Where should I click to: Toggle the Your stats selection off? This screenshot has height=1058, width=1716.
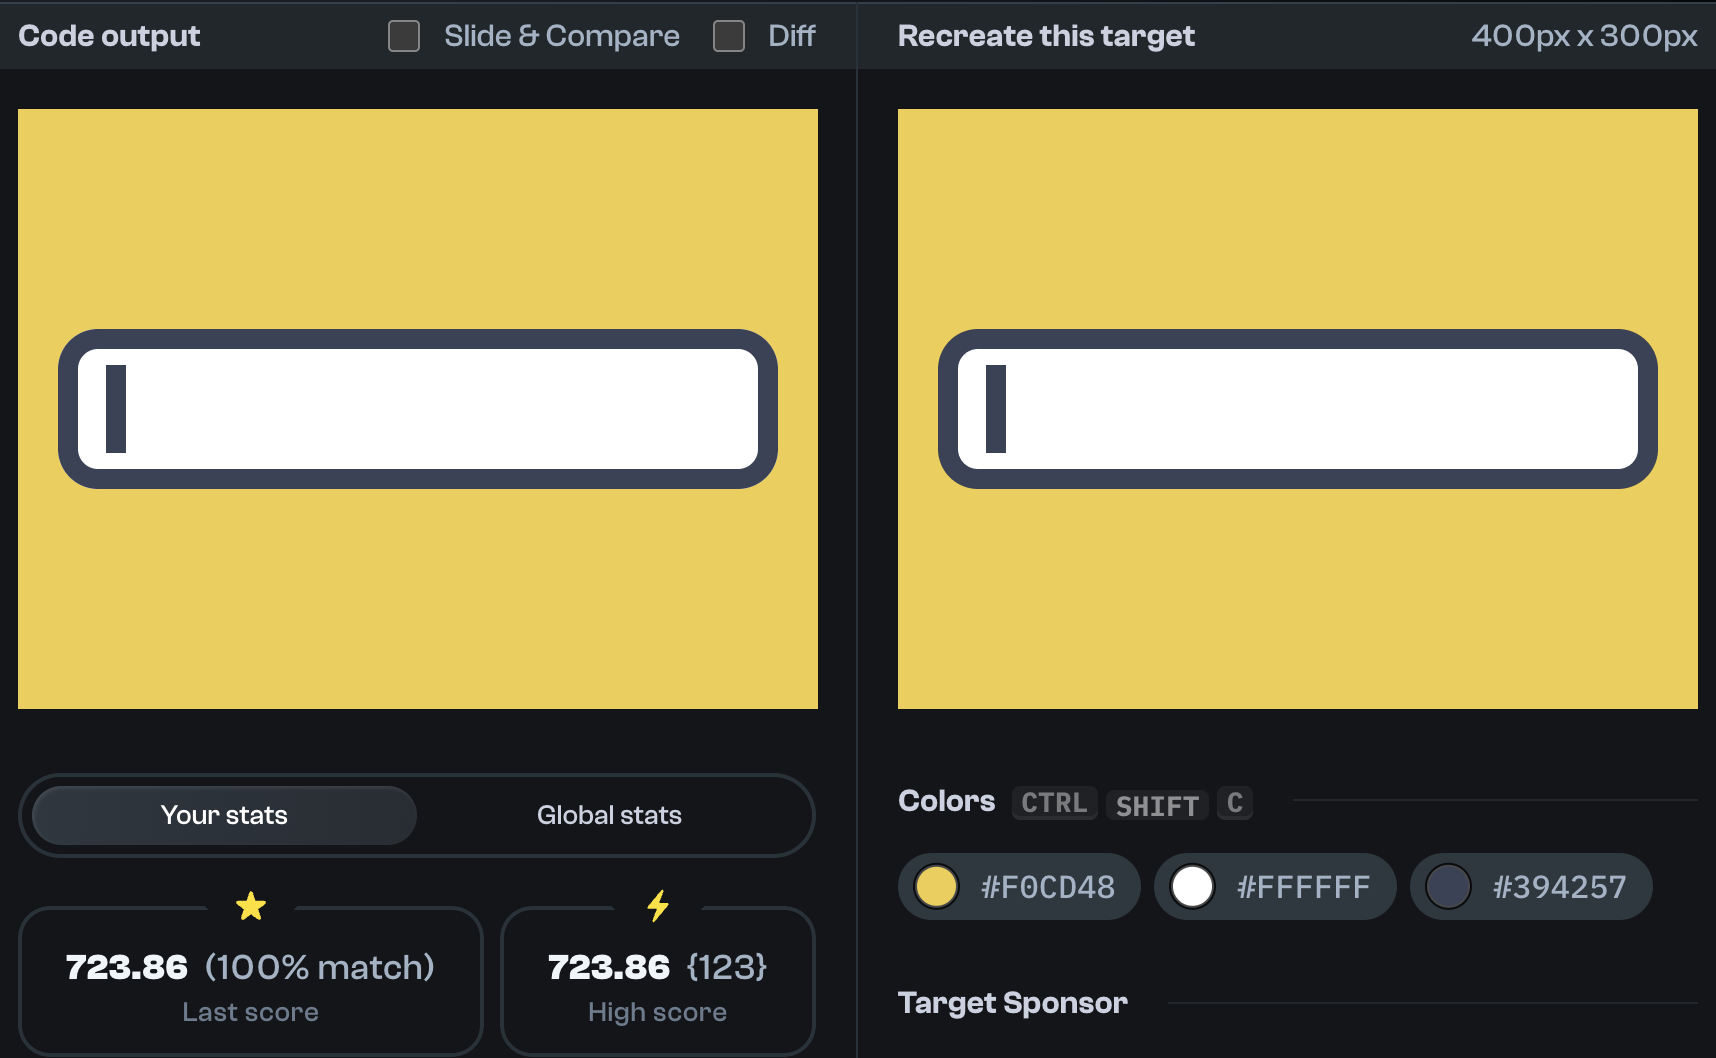pyautogui.click(x=223, y=815)
